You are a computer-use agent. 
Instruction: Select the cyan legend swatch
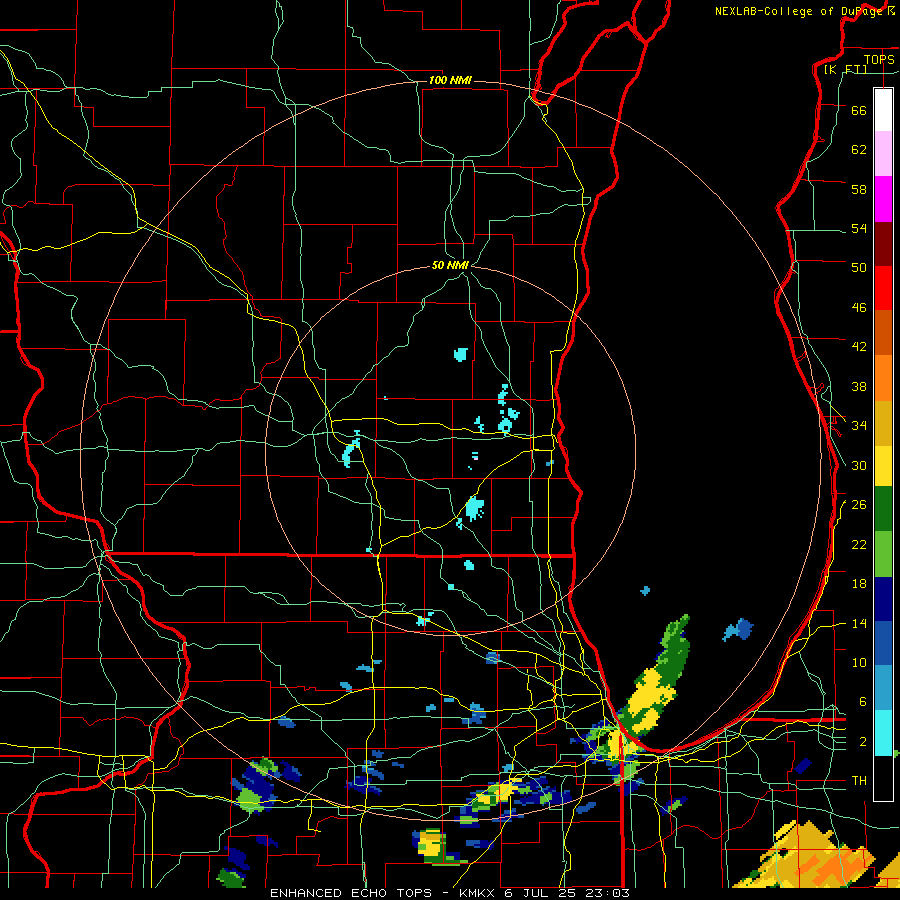click(883, 733)
